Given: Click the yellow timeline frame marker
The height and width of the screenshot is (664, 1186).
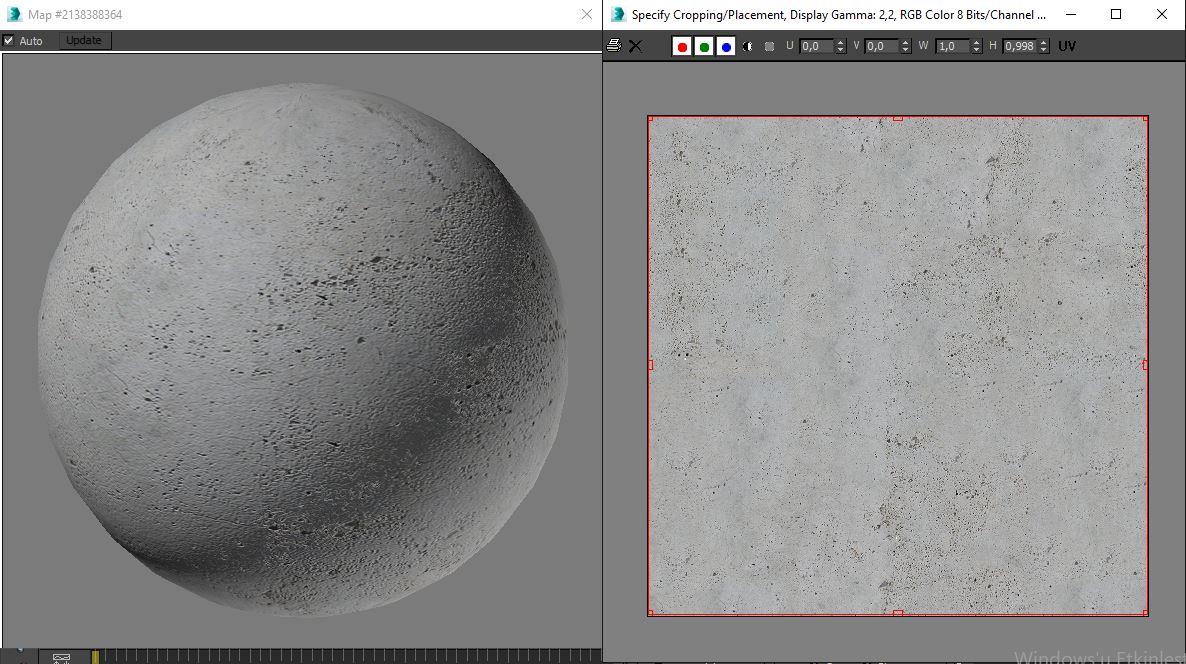Looking at the screenshot, I should (95, 657).
